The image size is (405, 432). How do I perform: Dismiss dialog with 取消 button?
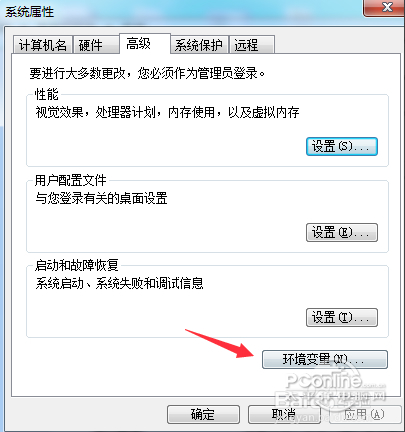tap(284, 415)
